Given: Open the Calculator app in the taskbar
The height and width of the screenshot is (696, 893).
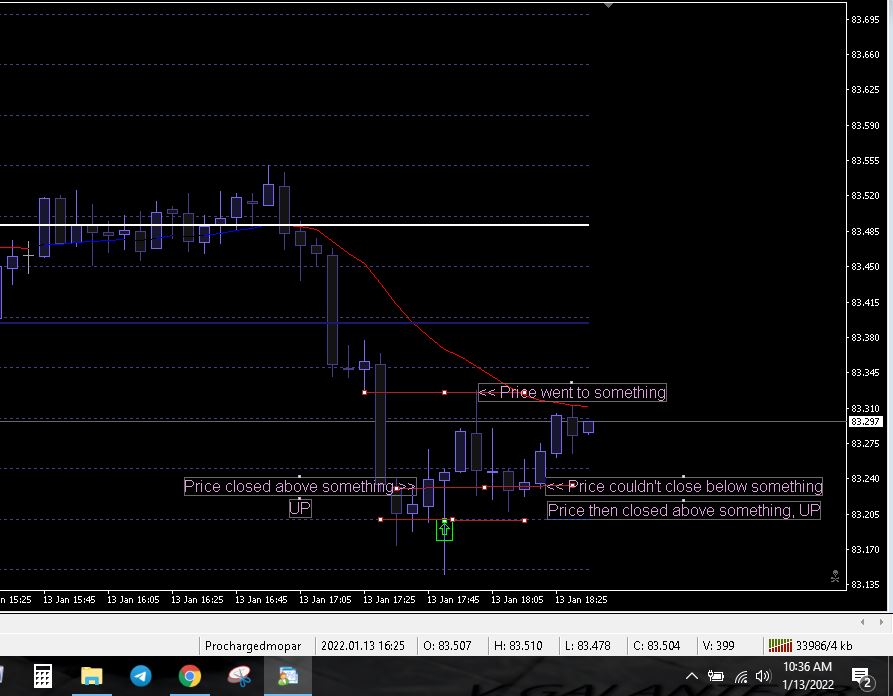Looking at the screenshot, I should pos(43,676).
